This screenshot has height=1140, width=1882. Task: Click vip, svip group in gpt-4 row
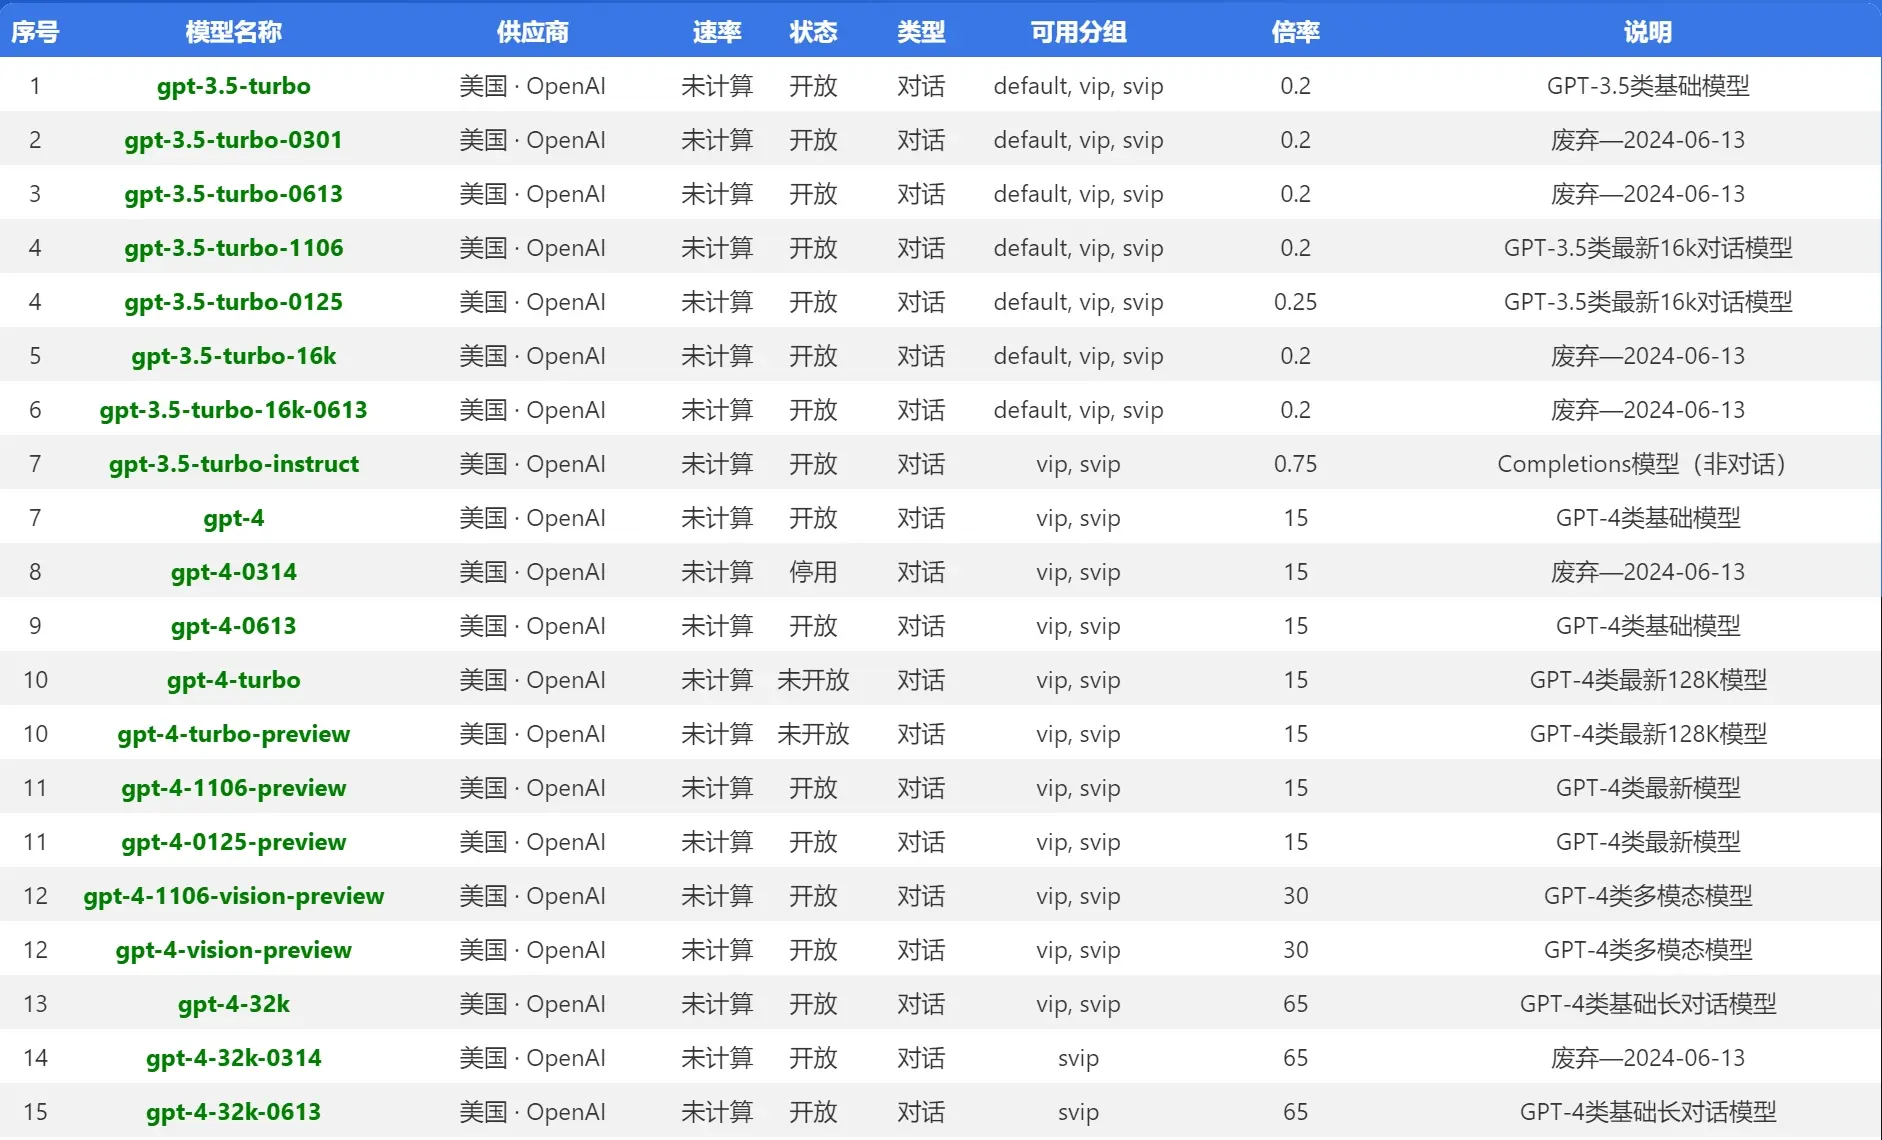coord(1078,518)
